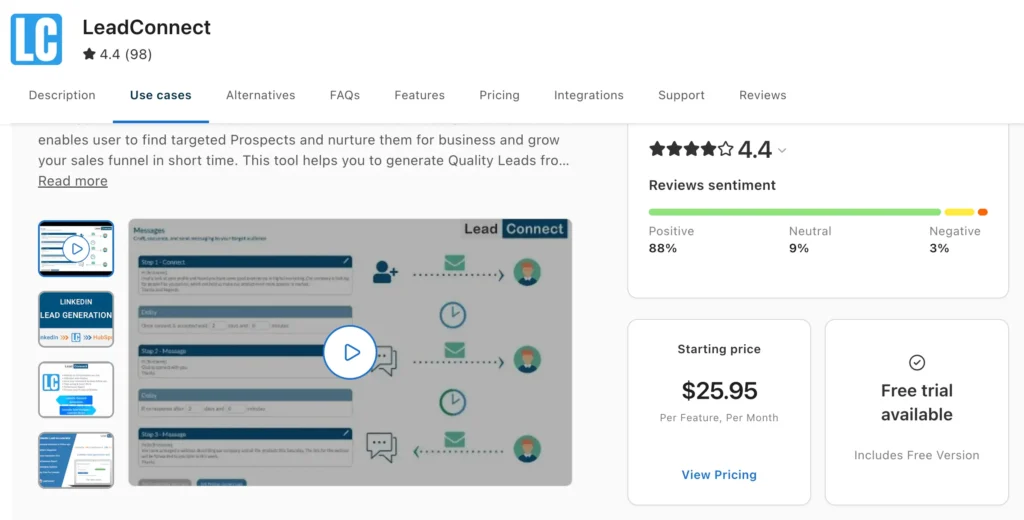Select the LinkedIn Lead Generation thumbnail

[76, 319]
